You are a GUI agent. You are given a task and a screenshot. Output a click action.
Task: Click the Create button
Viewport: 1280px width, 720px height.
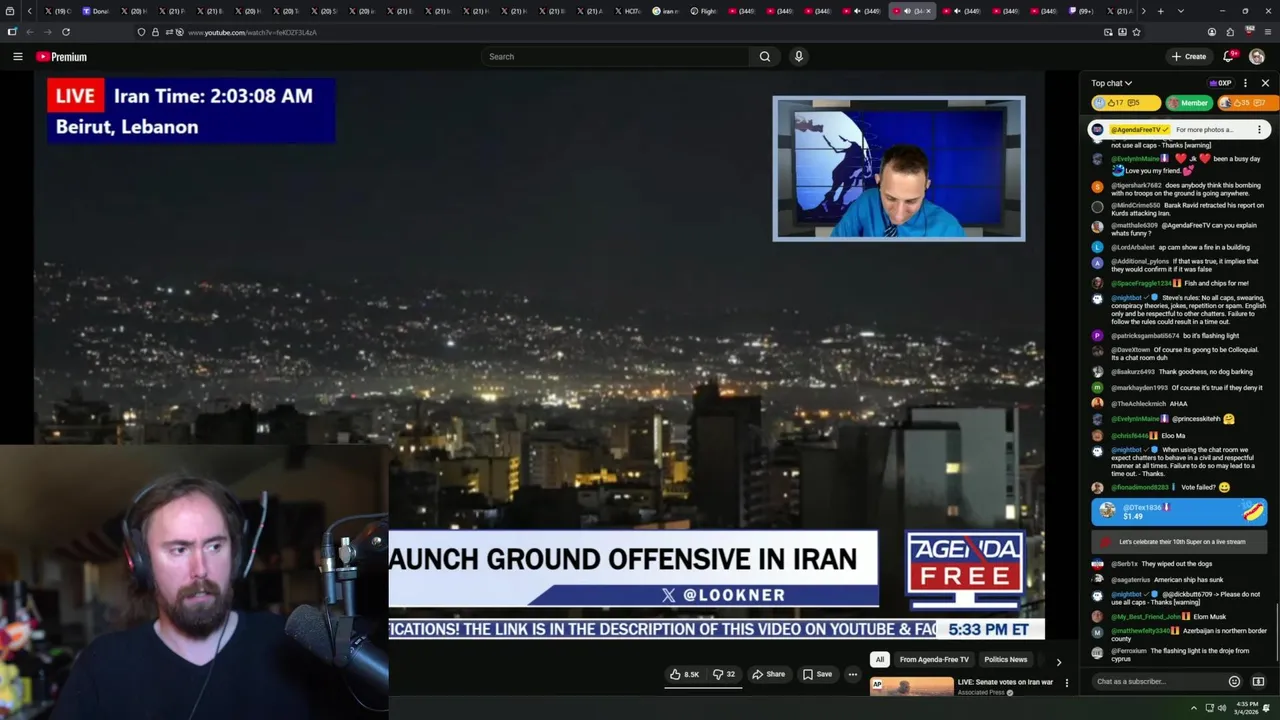coord(1189,57)
